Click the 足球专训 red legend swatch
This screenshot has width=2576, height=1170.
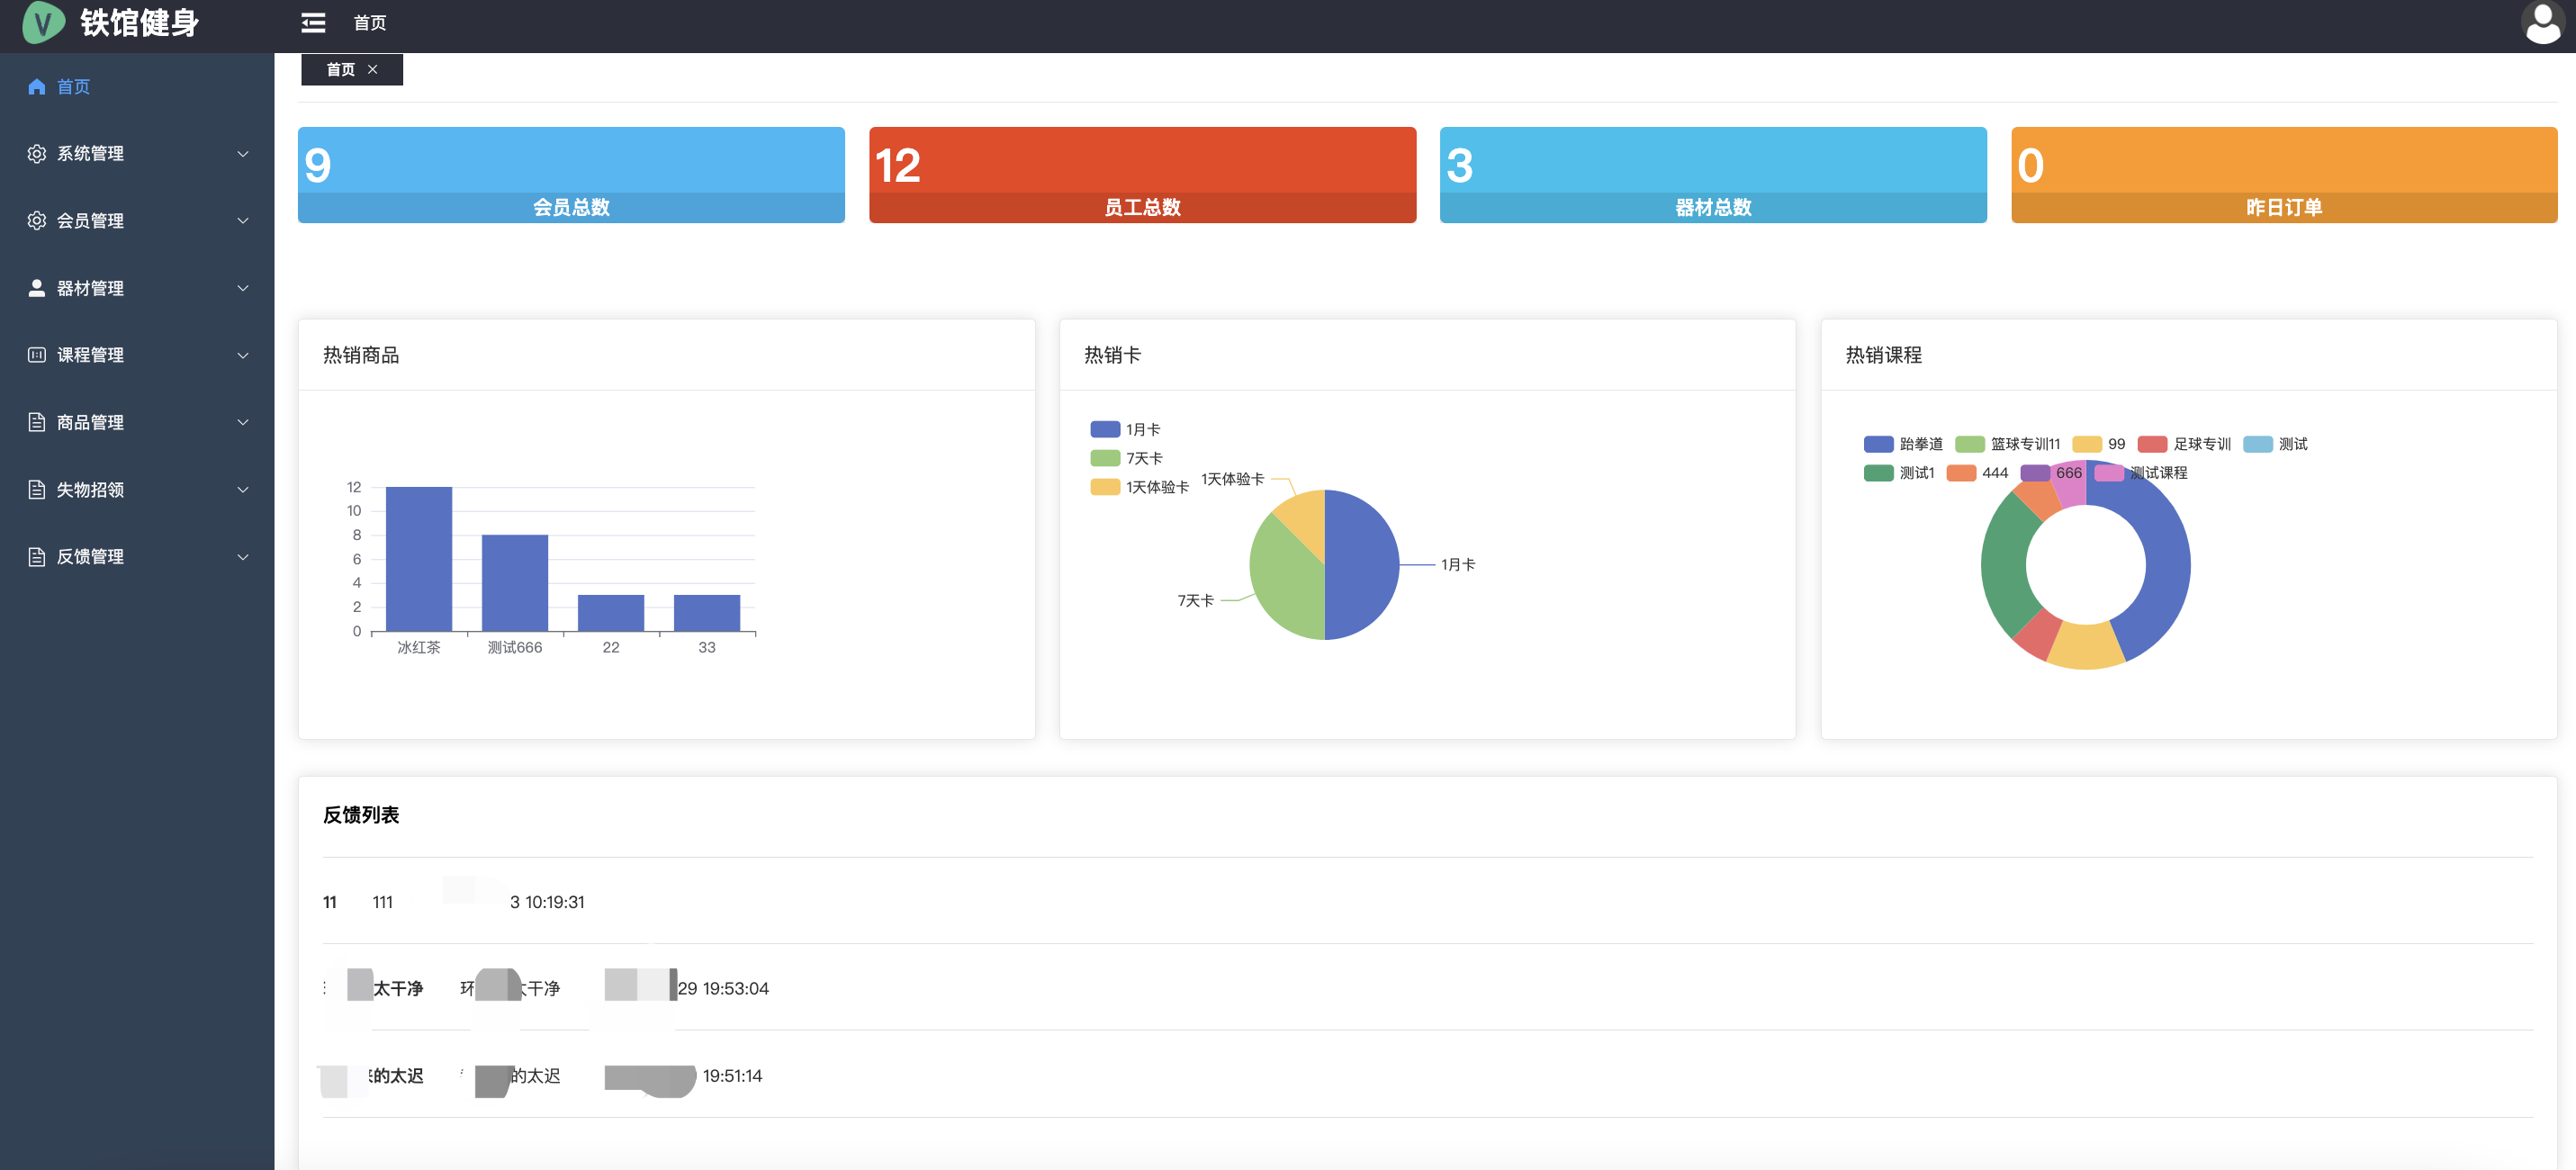coord(2152,444)
